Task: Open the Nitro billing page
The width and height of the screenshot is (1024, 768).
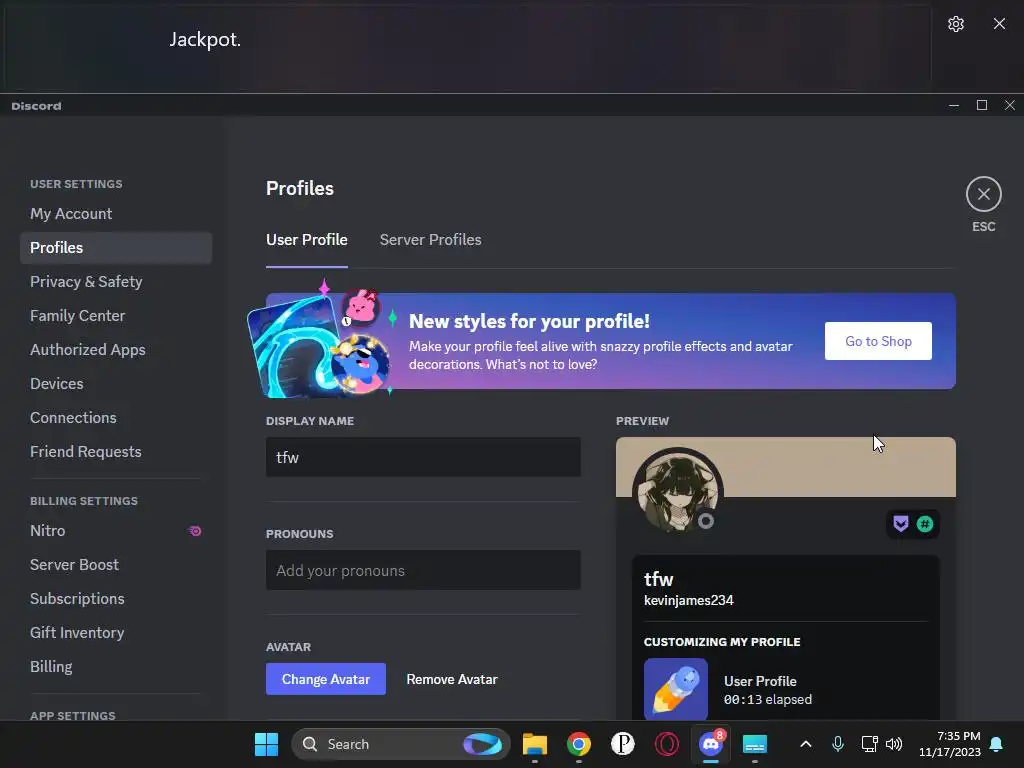Action: coord(116,531)
